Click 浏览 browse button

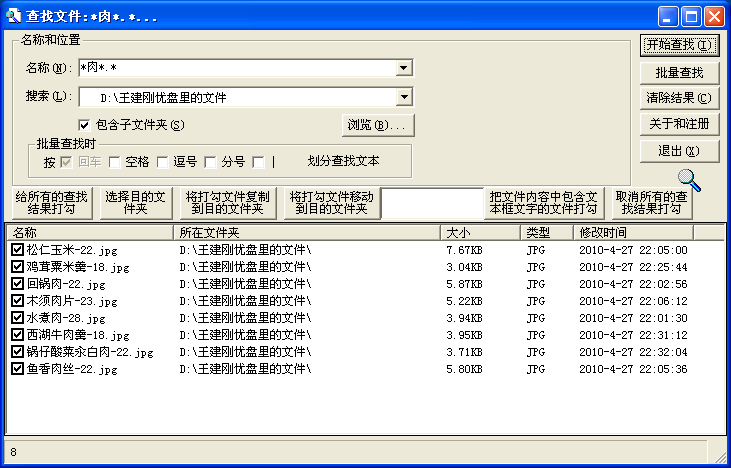pyautogui.click(x=378, y=125)
